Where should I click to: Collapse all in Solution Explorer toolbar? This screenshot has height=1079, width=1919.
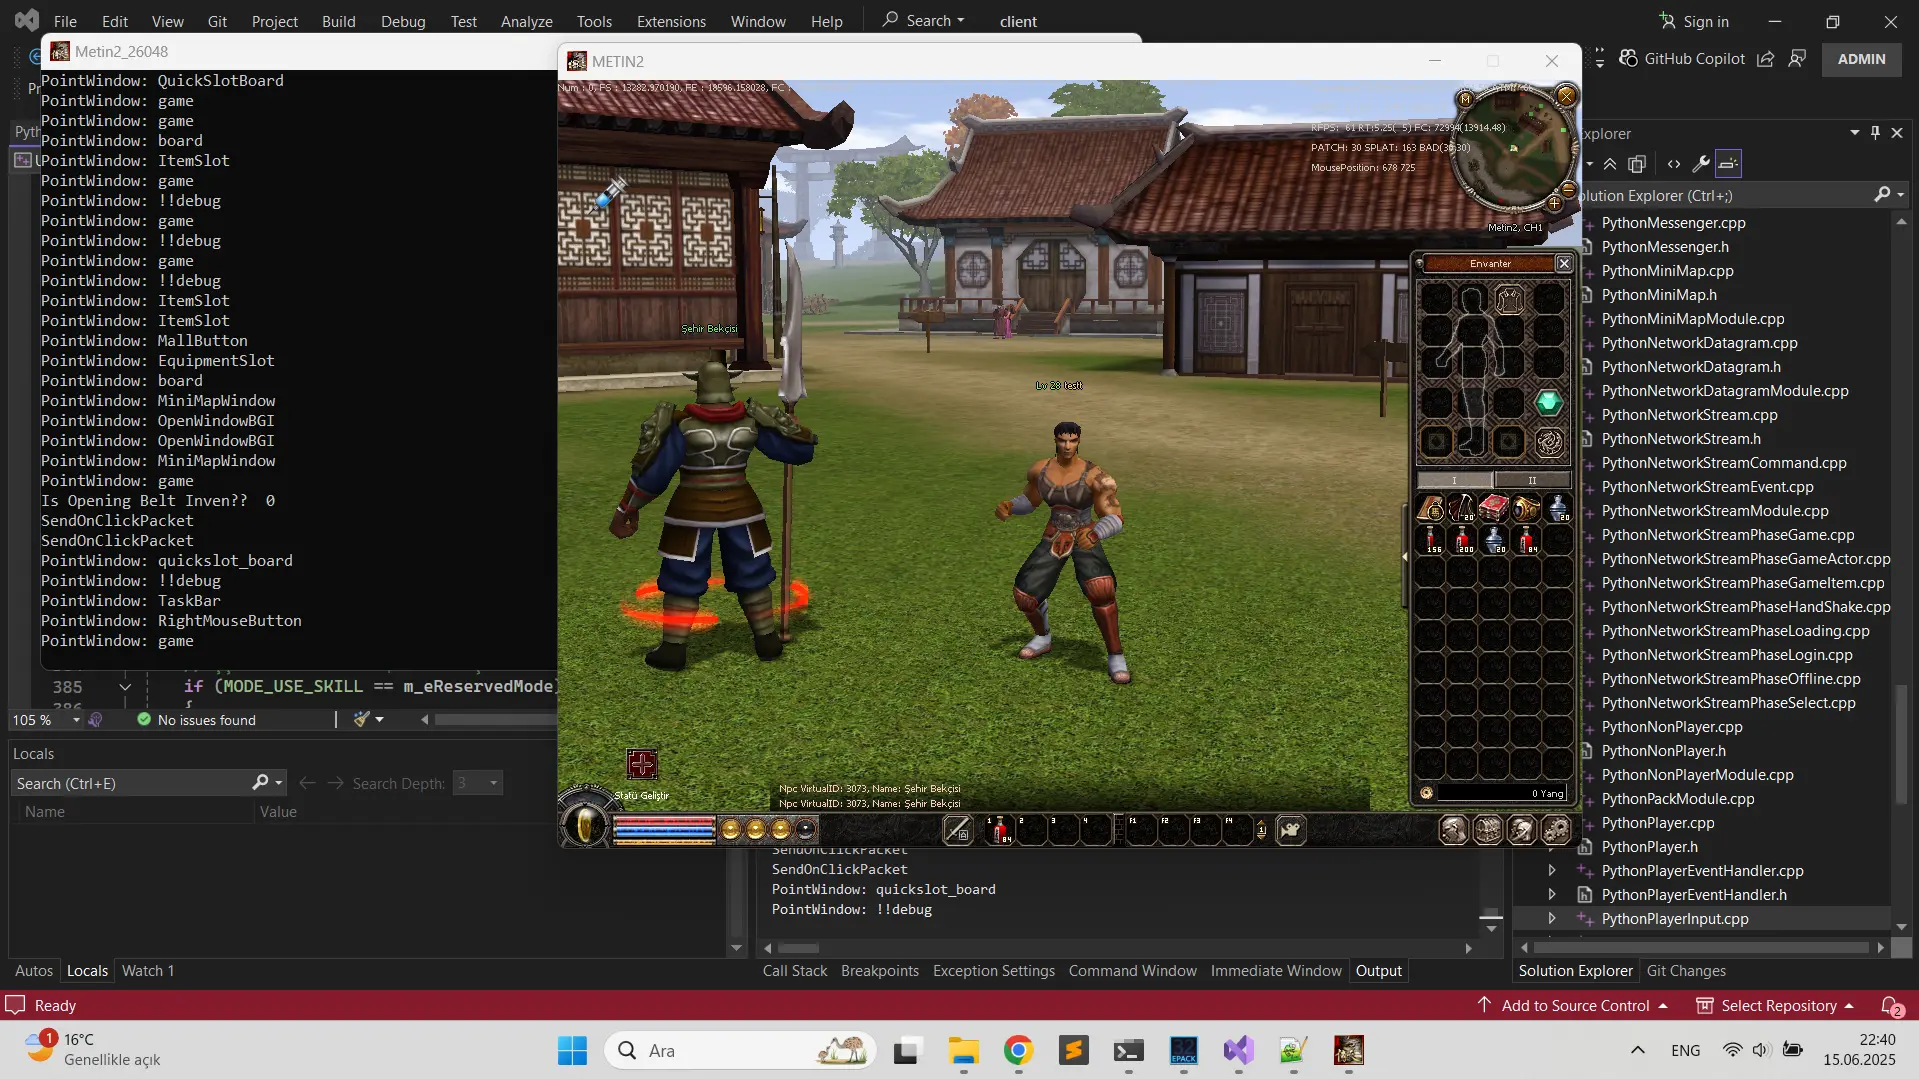click(1609, 164)
